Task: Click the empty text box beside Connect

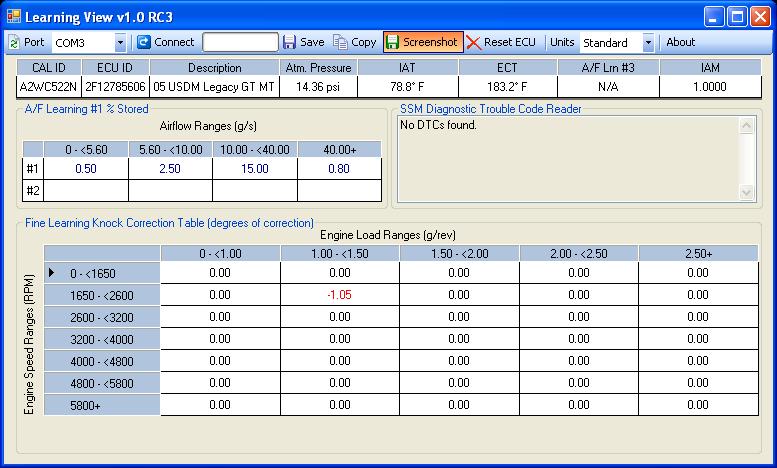Action: pos(240,42)
